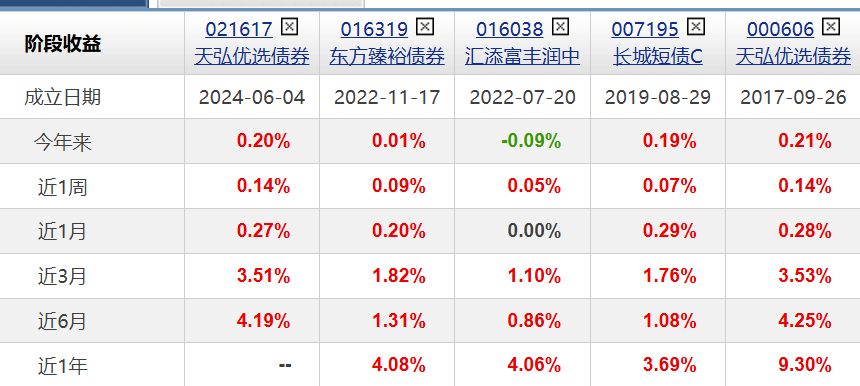The height and width of the screenshot is (386, 860).
Task: Delete fund 007195 column using X box
Action: pyautogui.click(x=695, y=26)
